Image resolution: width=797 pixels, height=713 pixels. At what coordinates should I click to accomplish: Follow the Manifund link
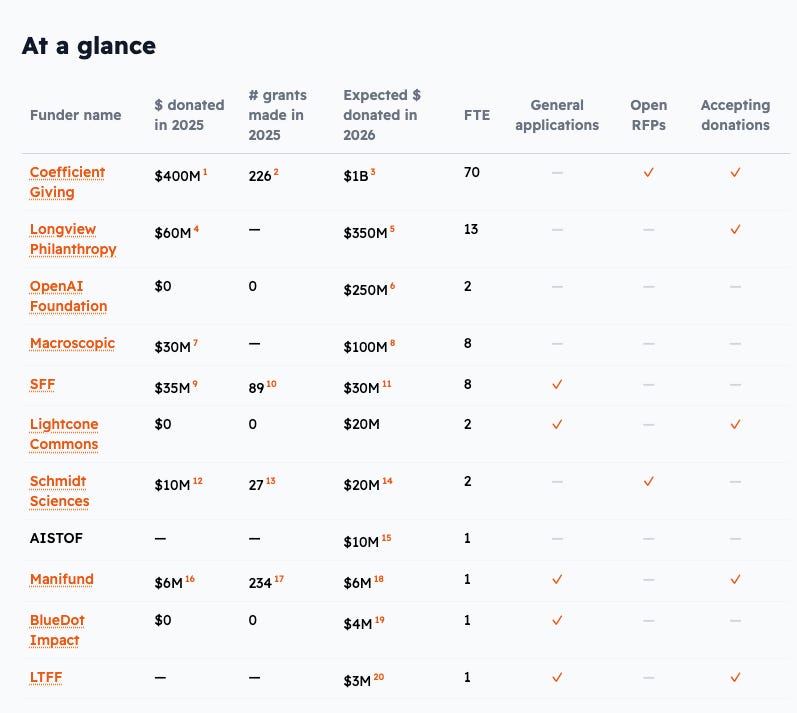point(62,579)
